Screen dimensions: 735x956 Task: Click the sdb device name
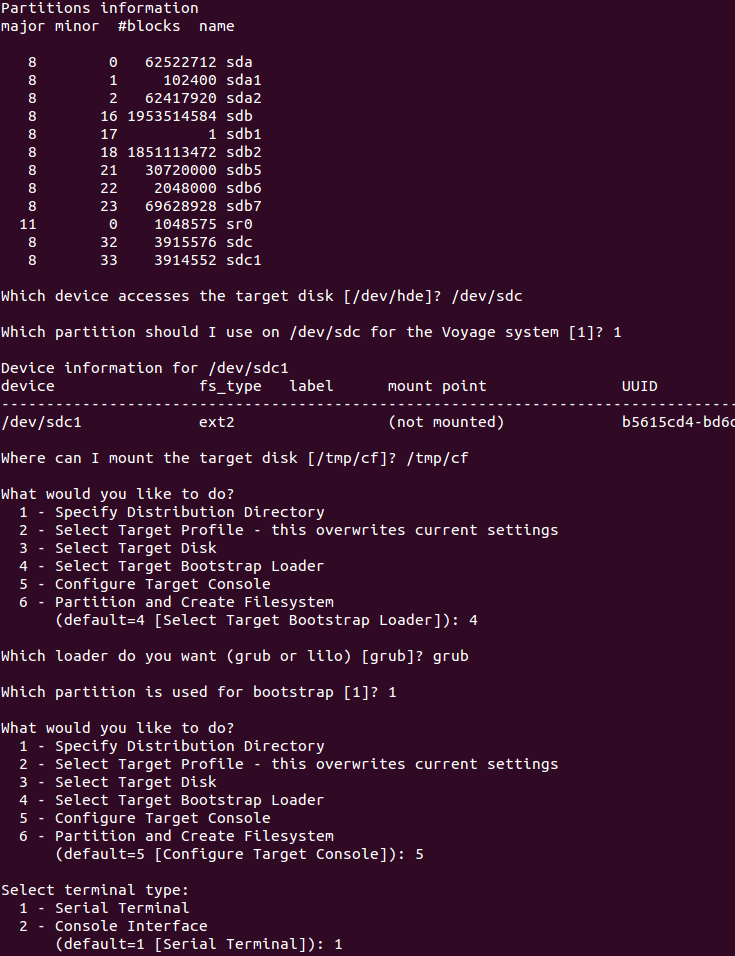(x=240, y=116)
